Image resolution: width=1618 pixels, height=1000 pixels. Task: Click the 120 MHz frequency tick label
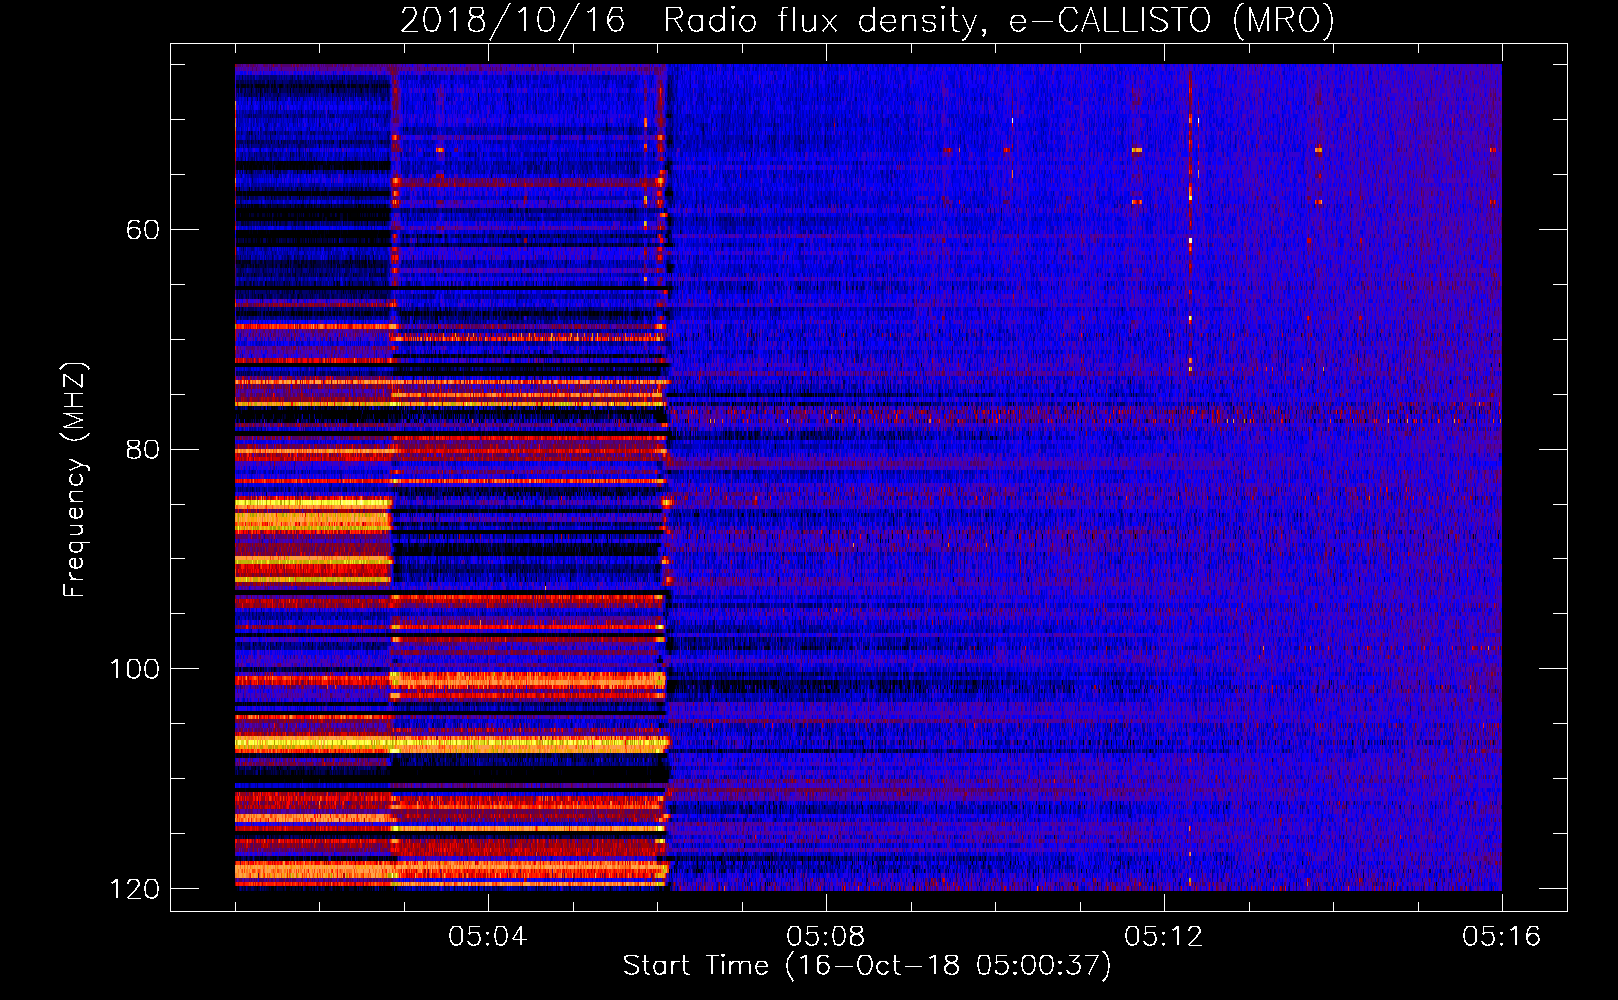coord(135,889)
